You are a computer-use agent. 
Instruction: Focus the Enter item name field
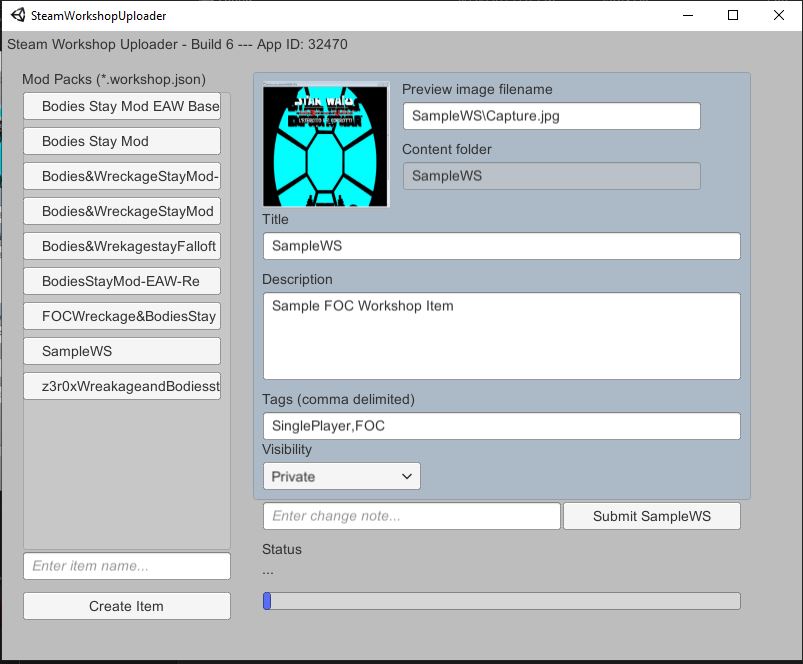click(x=126, y=566)
